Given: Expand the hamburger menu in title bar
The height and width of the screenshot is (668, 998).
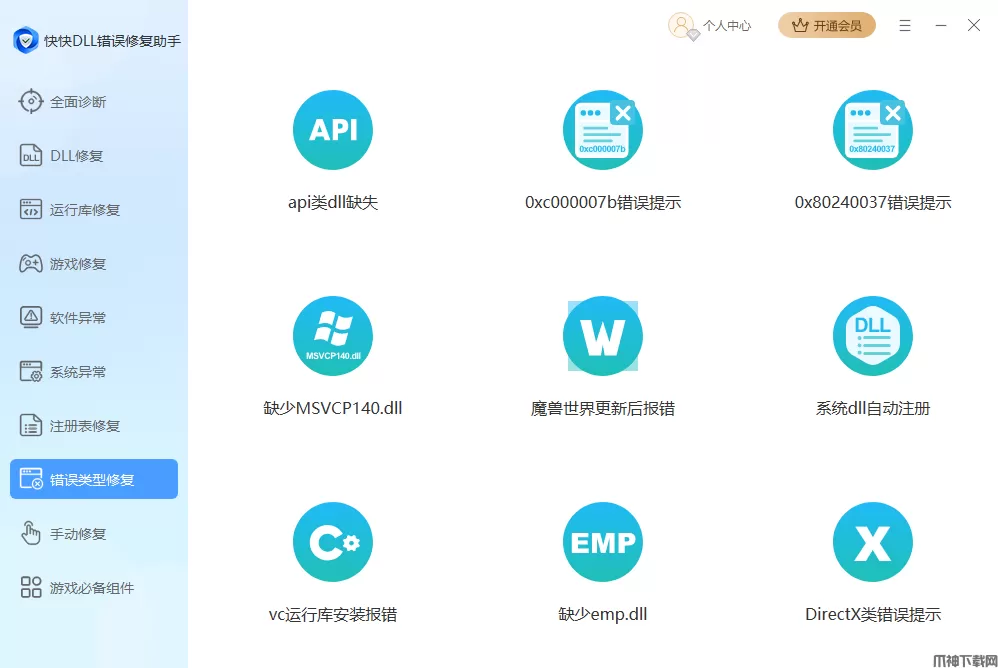Looking at the screenshot, I should (x=905, y=26).
